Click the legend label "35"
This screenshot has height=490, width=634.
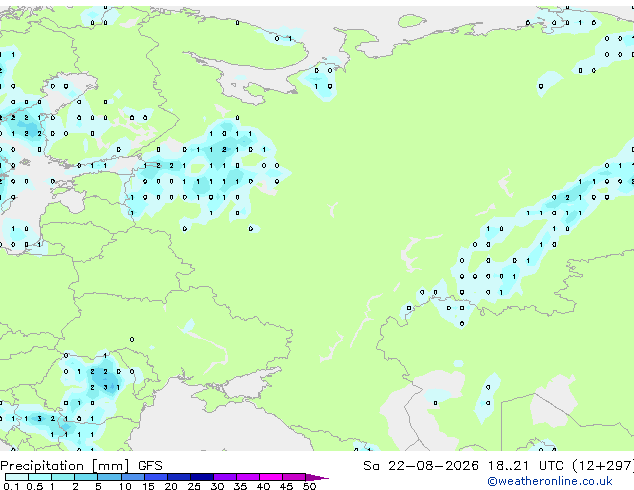tap(240, 486)
